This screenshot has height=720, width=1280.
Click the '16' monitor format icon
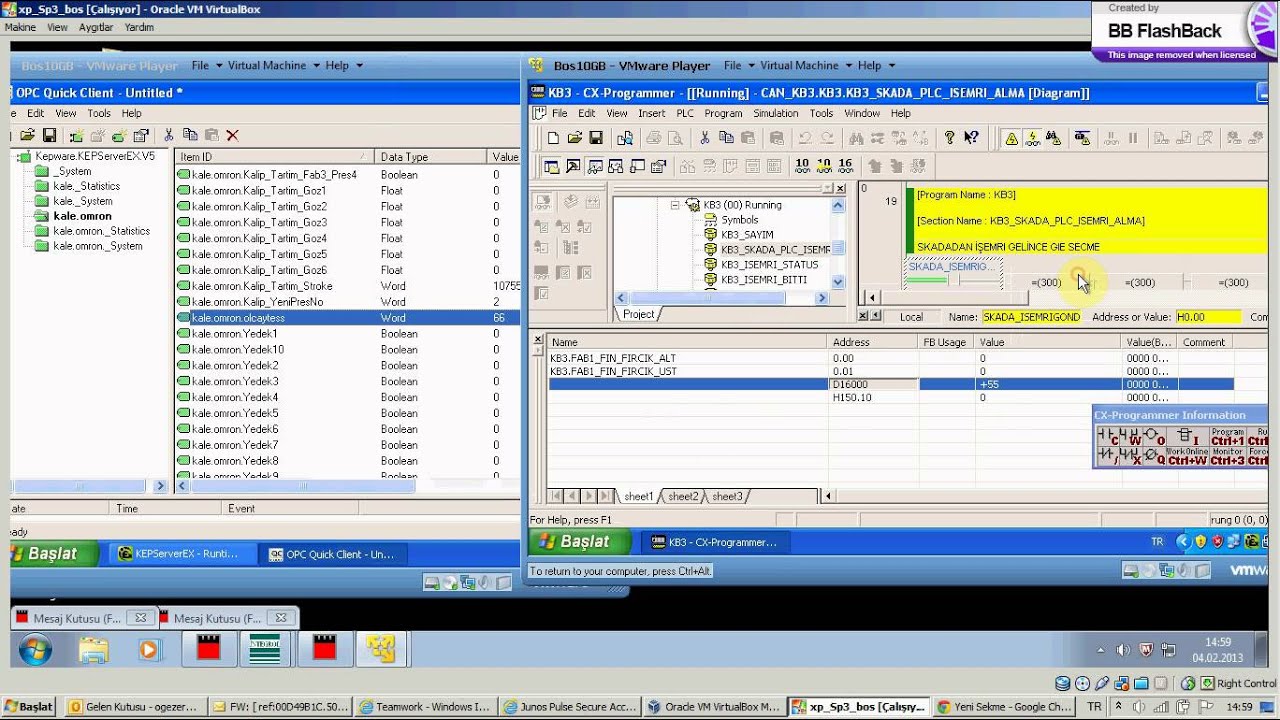click(846, 165)
